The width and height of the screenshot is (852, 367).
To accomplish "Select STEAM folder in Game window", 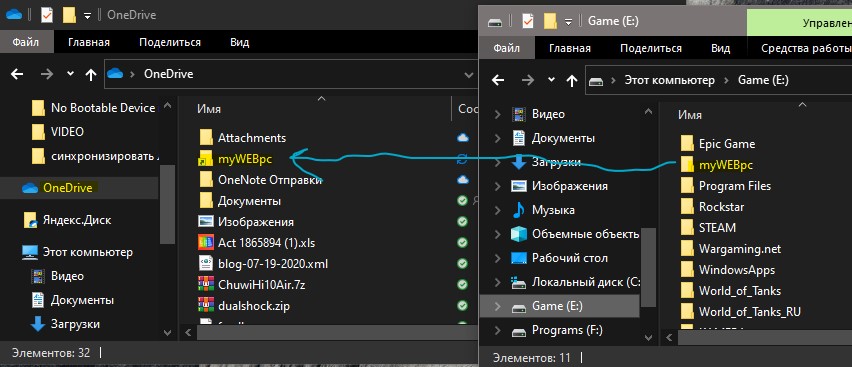I will pyautogui.click(x=708, y=228).
